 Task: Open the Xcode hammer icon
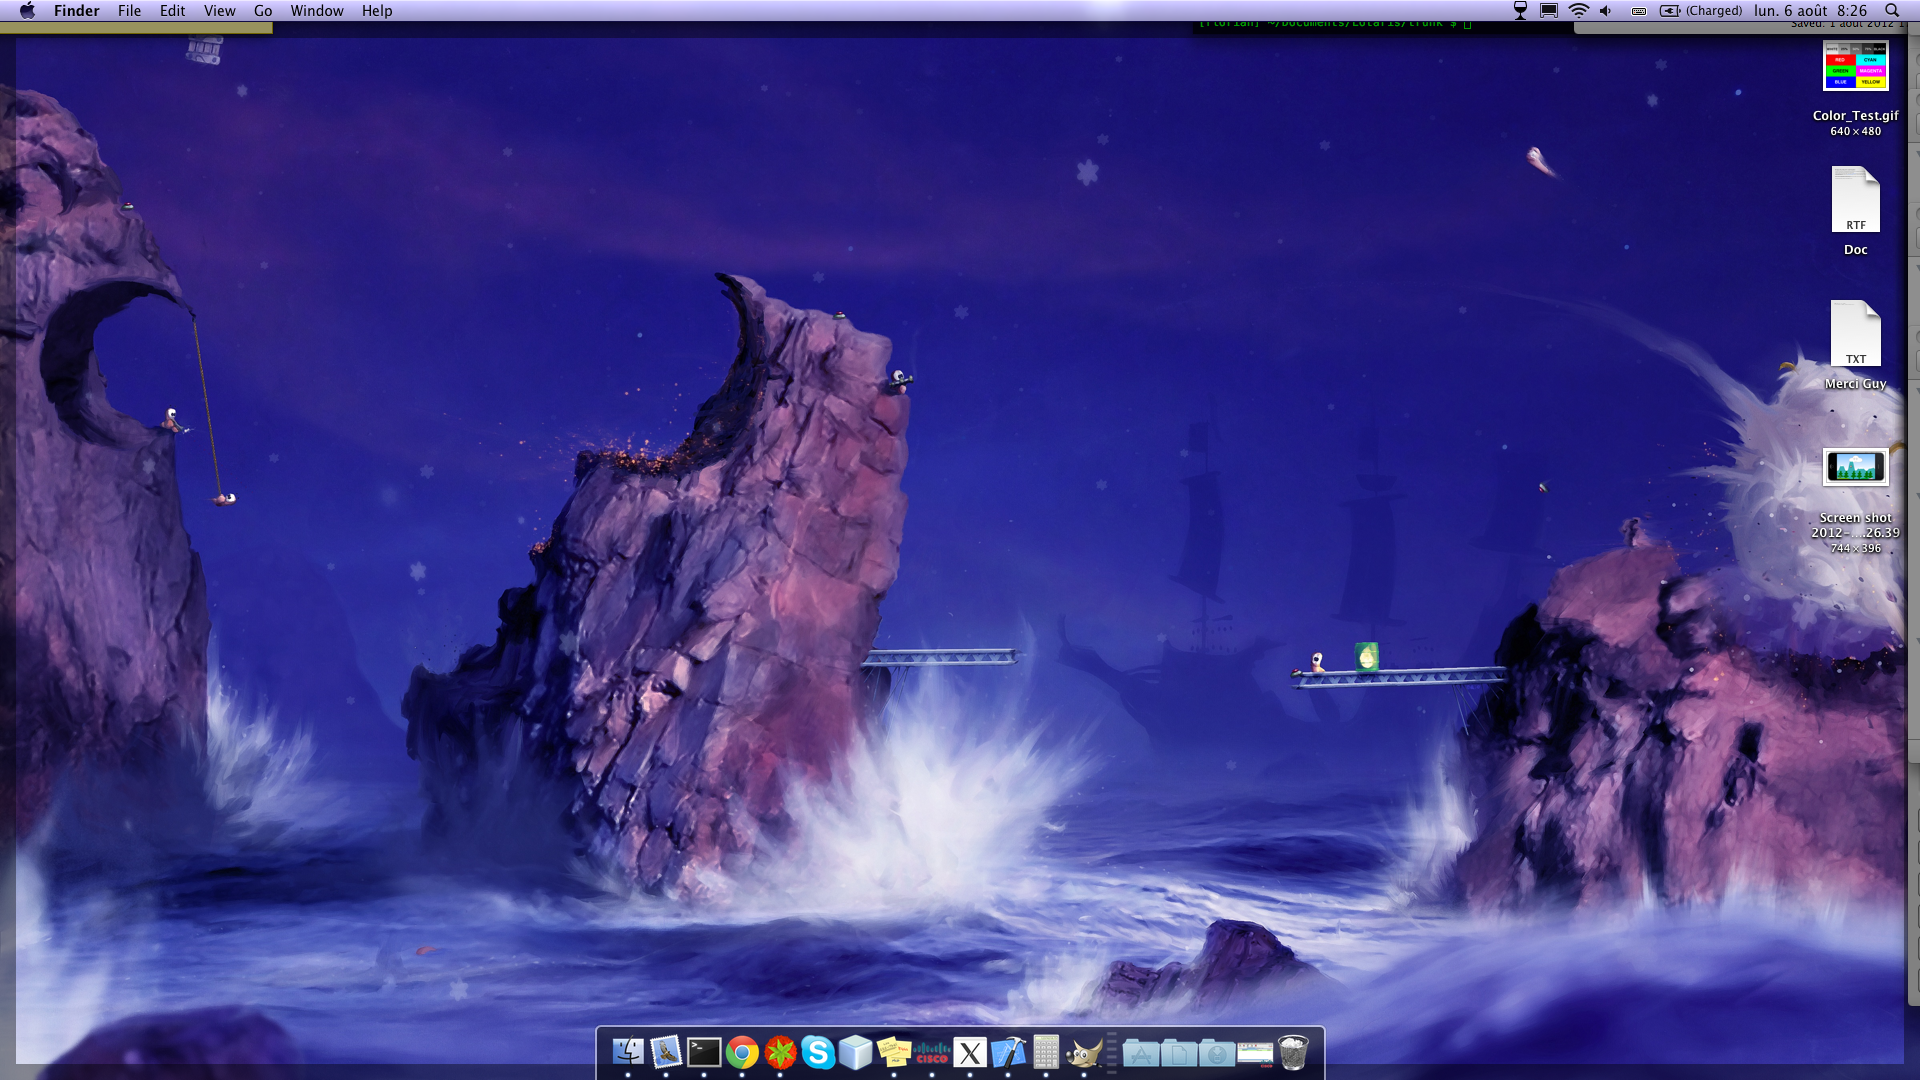coord(1008,1052)
